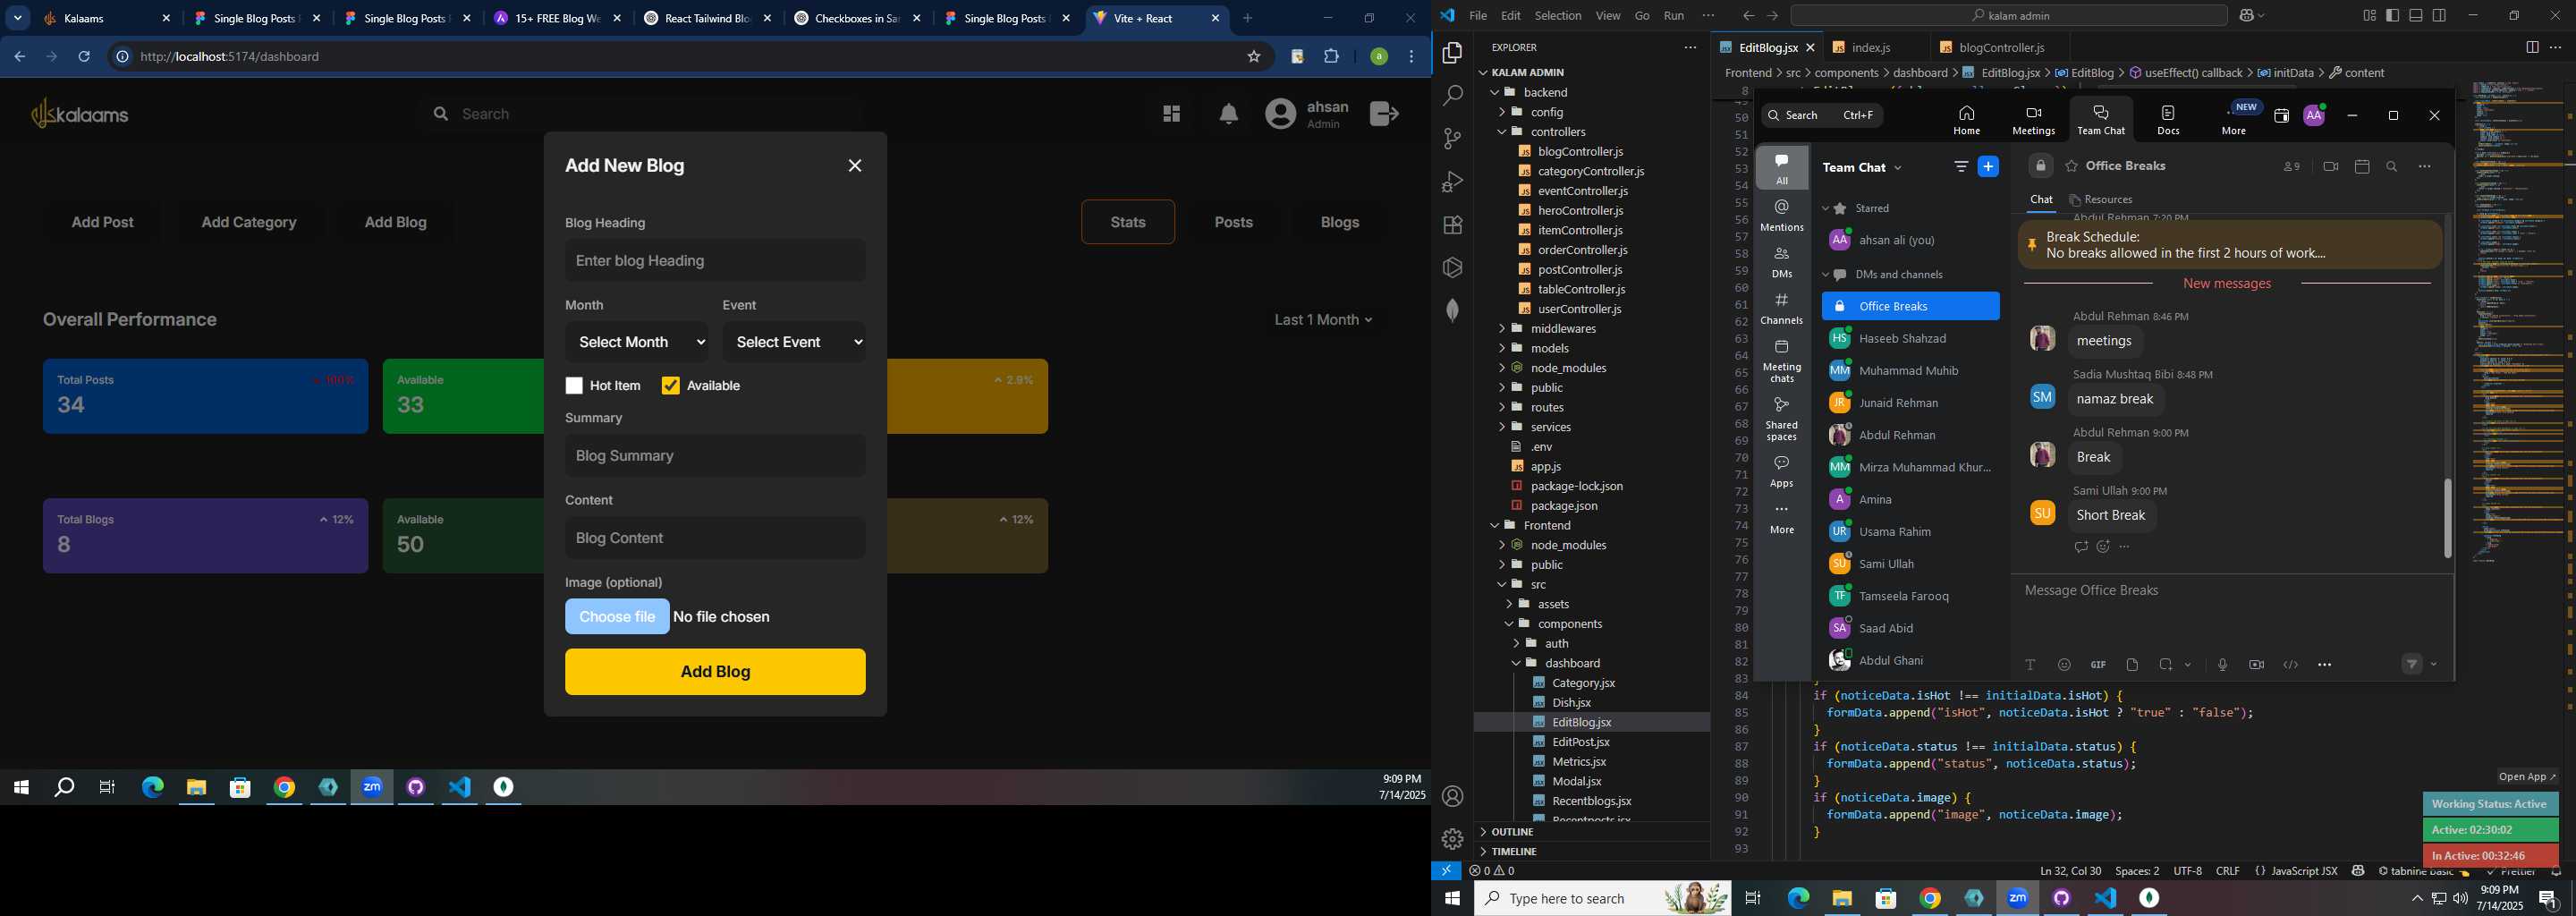Switch to the index.js editor tab
This screenshot has width=2576, height=916.
[x=1871, y=48]
